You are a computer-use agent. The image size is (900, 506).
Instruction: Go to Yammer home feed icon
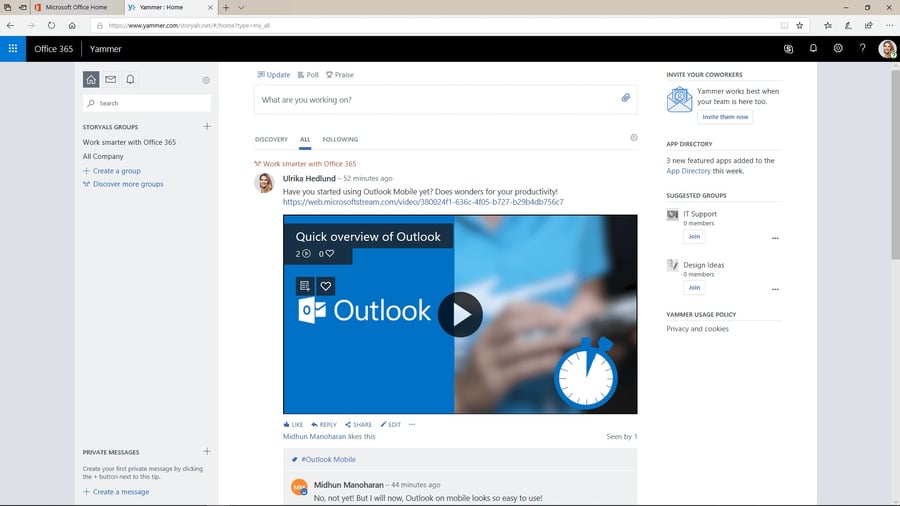tap(91, 79)
